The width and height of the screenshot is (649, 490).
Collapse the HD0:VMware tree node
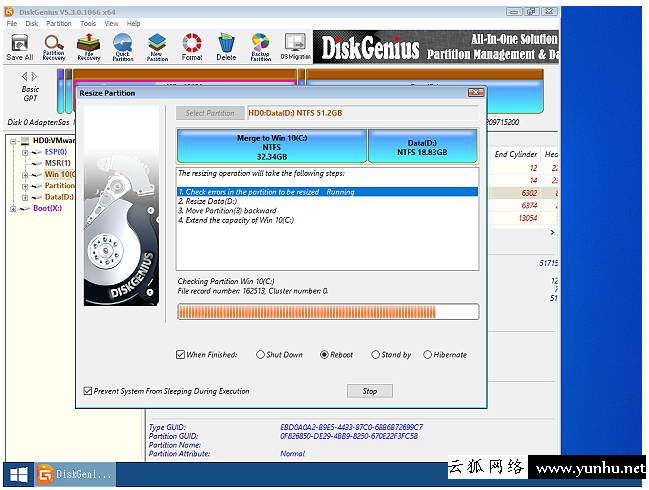click(13, 142)
